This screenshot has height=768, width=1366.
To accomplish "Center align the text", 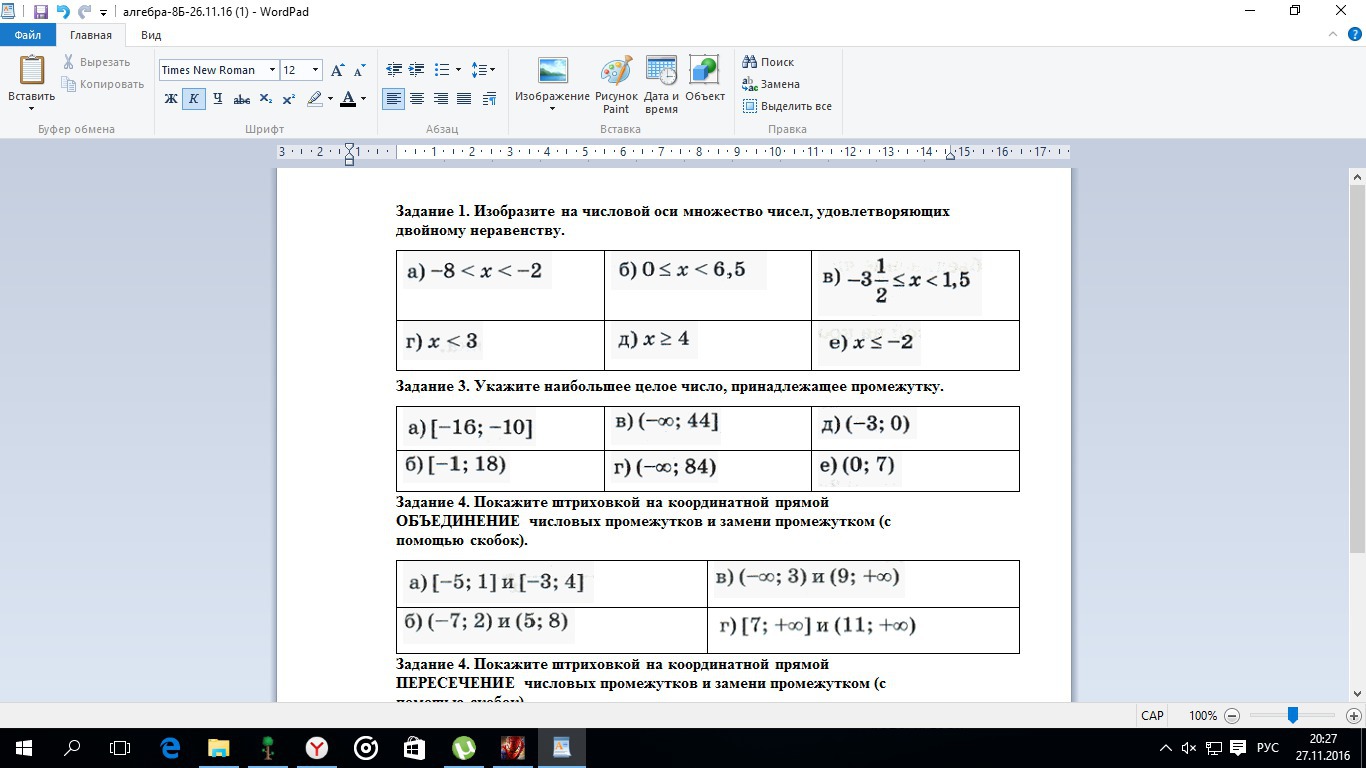I will (417, 99).
